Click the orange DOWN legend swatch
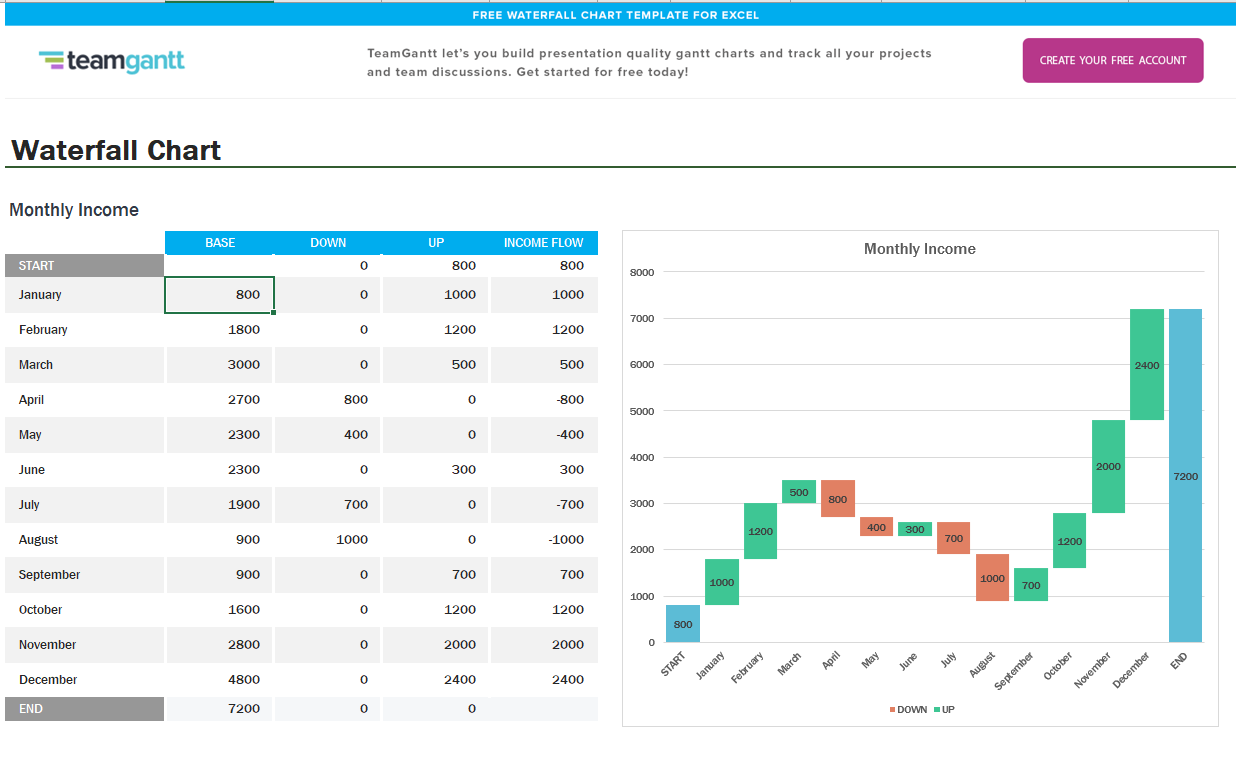Viewport: 1236px width, 772px height. (893, 710)
